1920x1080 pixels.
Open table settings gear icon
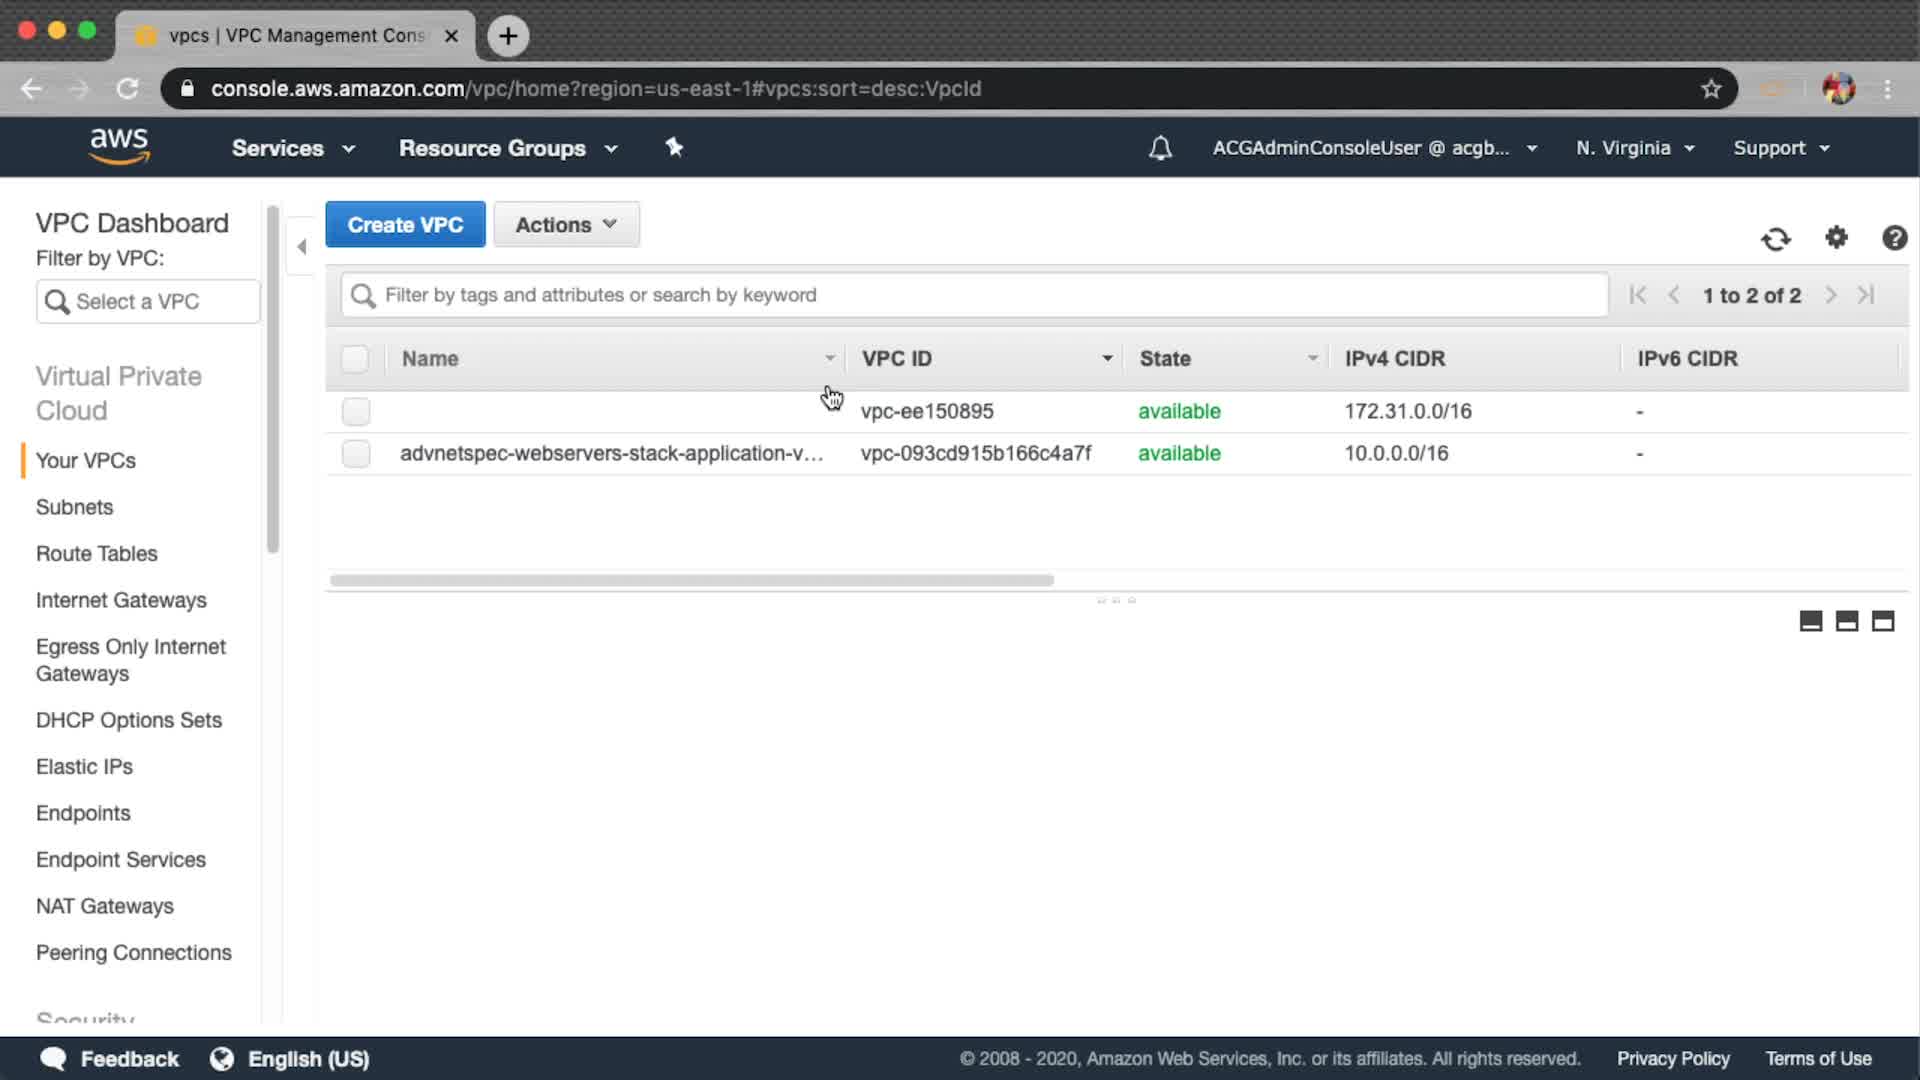1836,238
